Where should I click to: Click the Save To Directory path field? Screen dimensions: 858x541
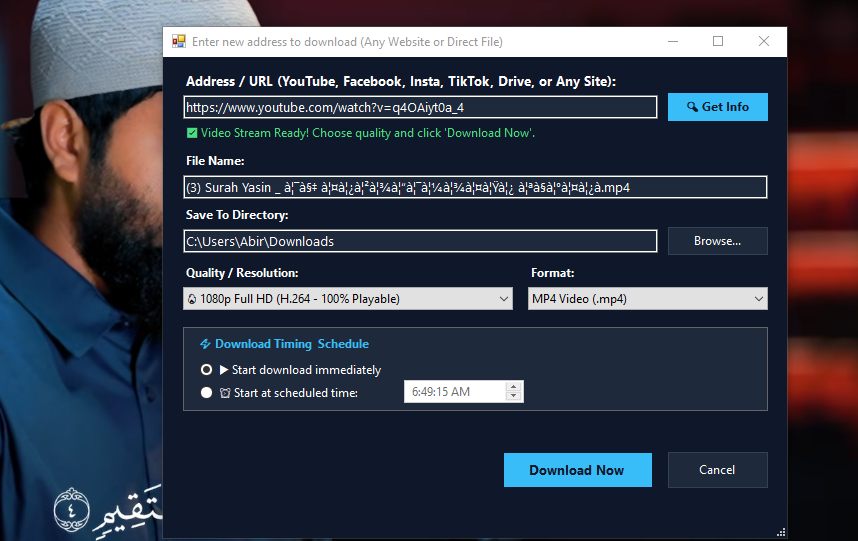tap(420, 241)
